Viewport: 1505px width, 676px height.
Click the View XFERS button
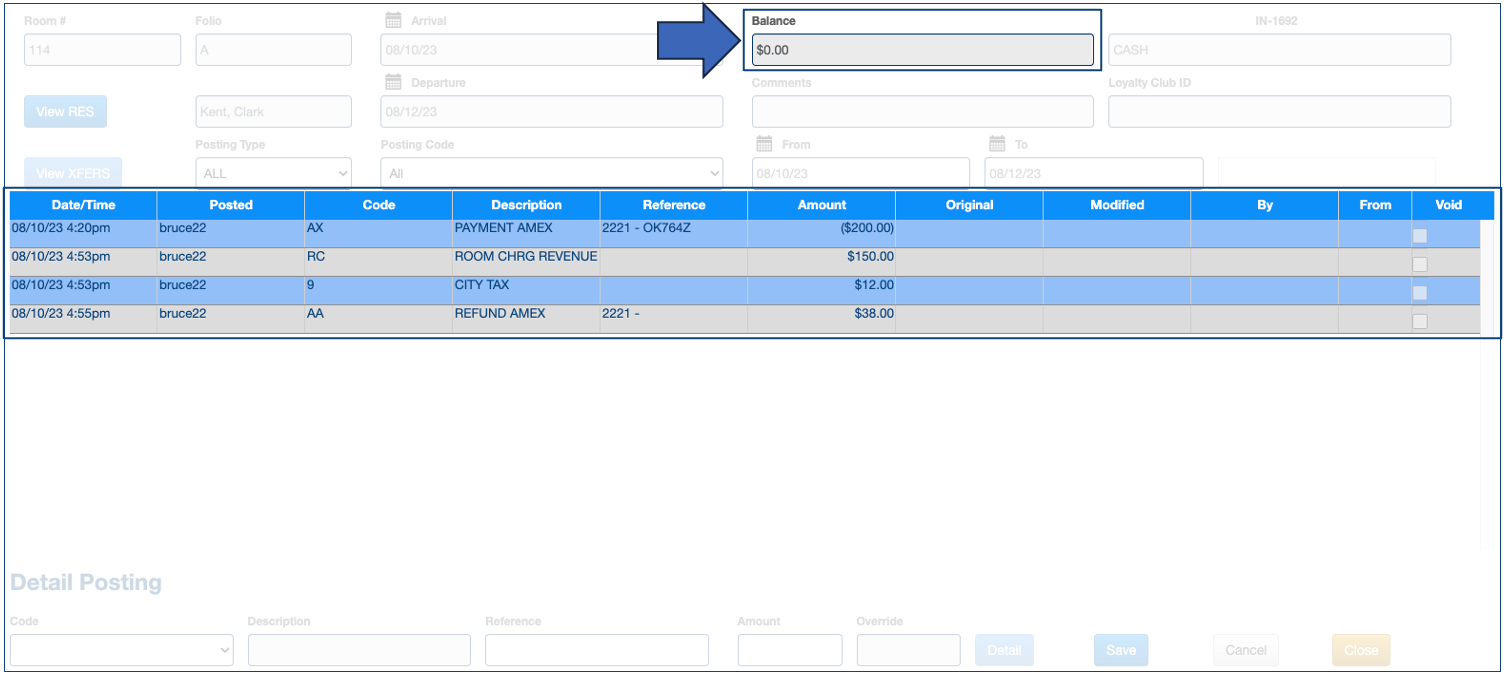70,172
